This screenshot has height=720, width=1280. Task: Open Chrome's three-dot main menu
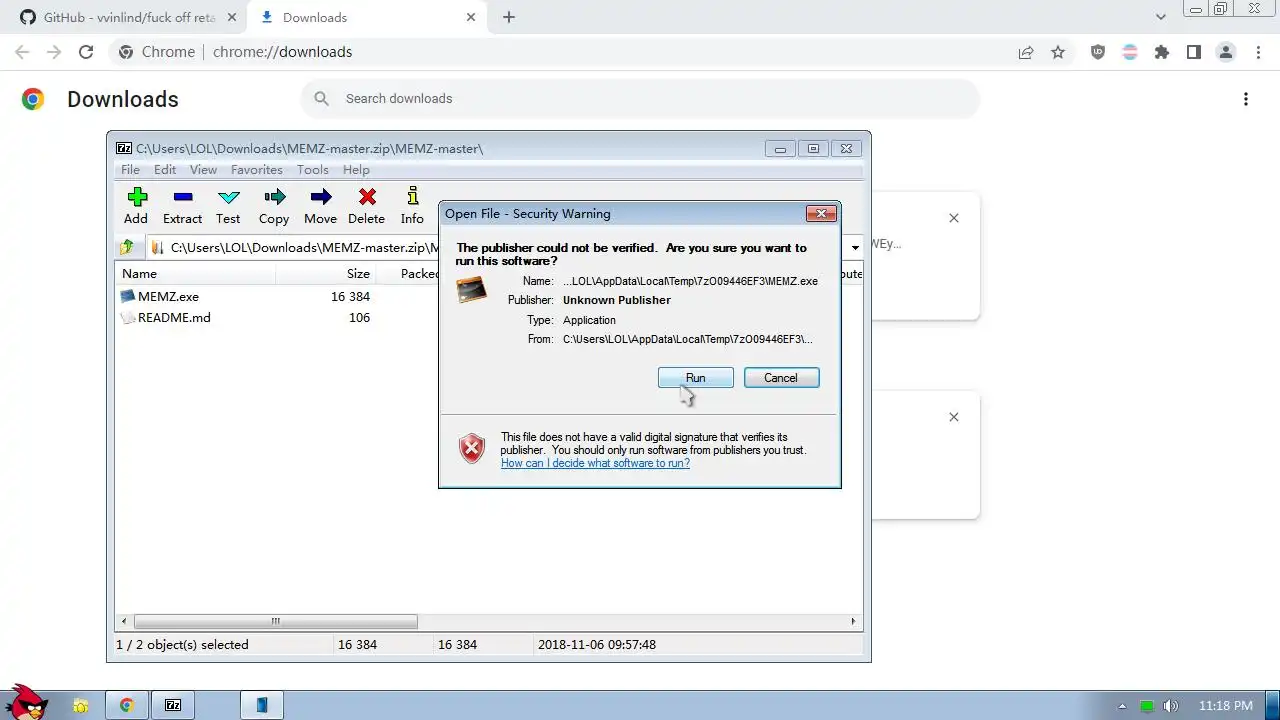pos(1257,52)
